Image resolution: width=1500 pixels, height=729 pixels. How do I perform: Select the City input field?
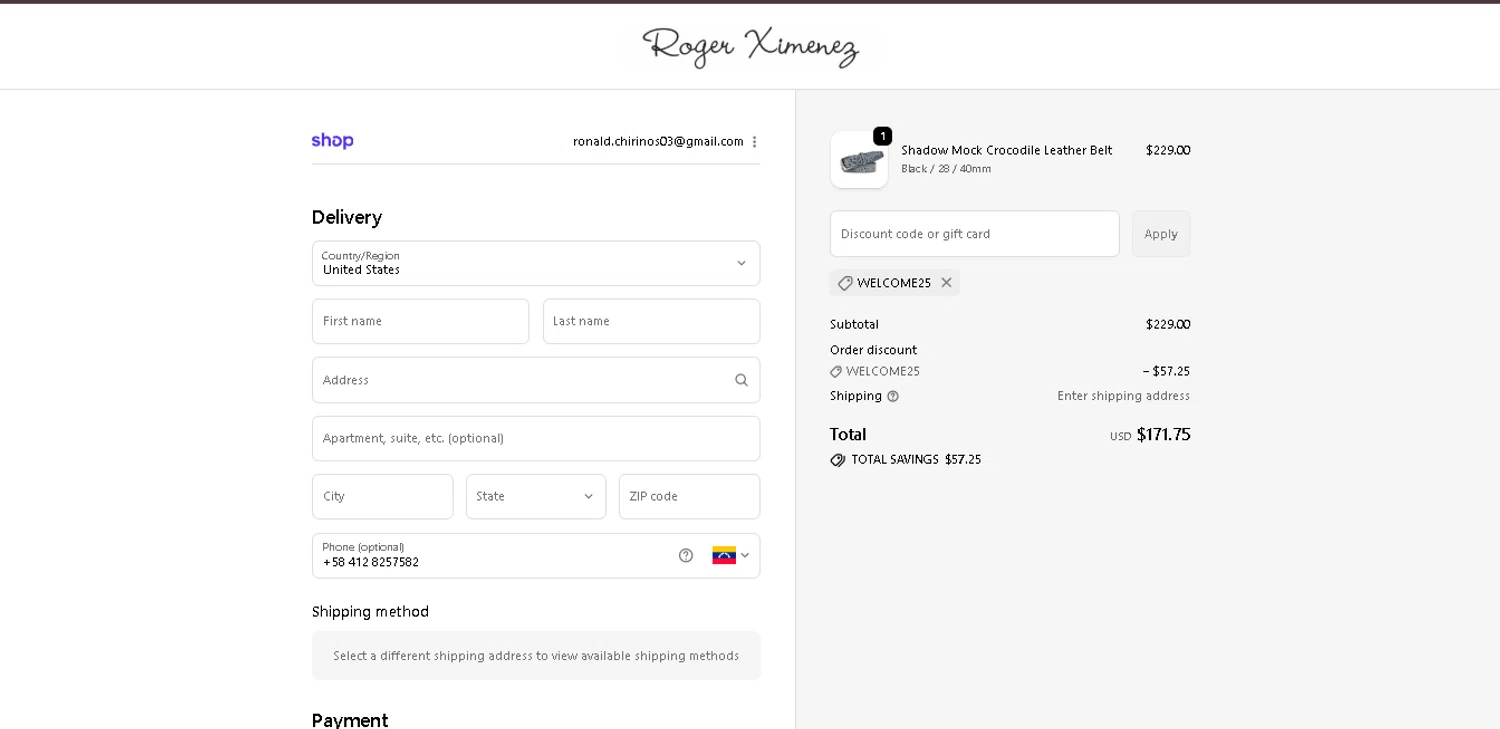click(382, 497)
